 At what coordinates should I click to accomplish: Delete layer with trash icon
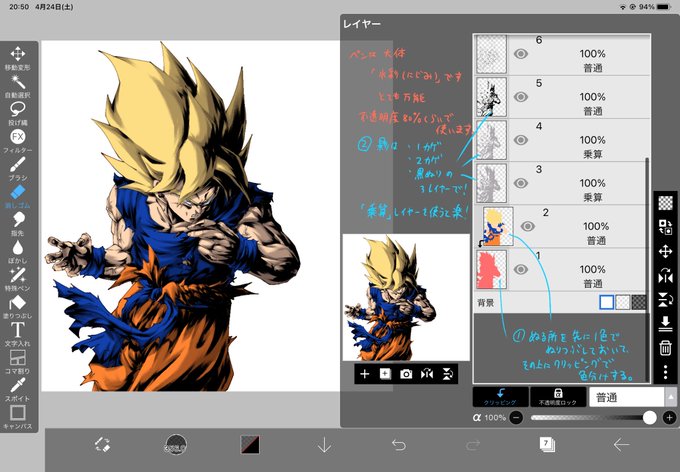point(665,348)
